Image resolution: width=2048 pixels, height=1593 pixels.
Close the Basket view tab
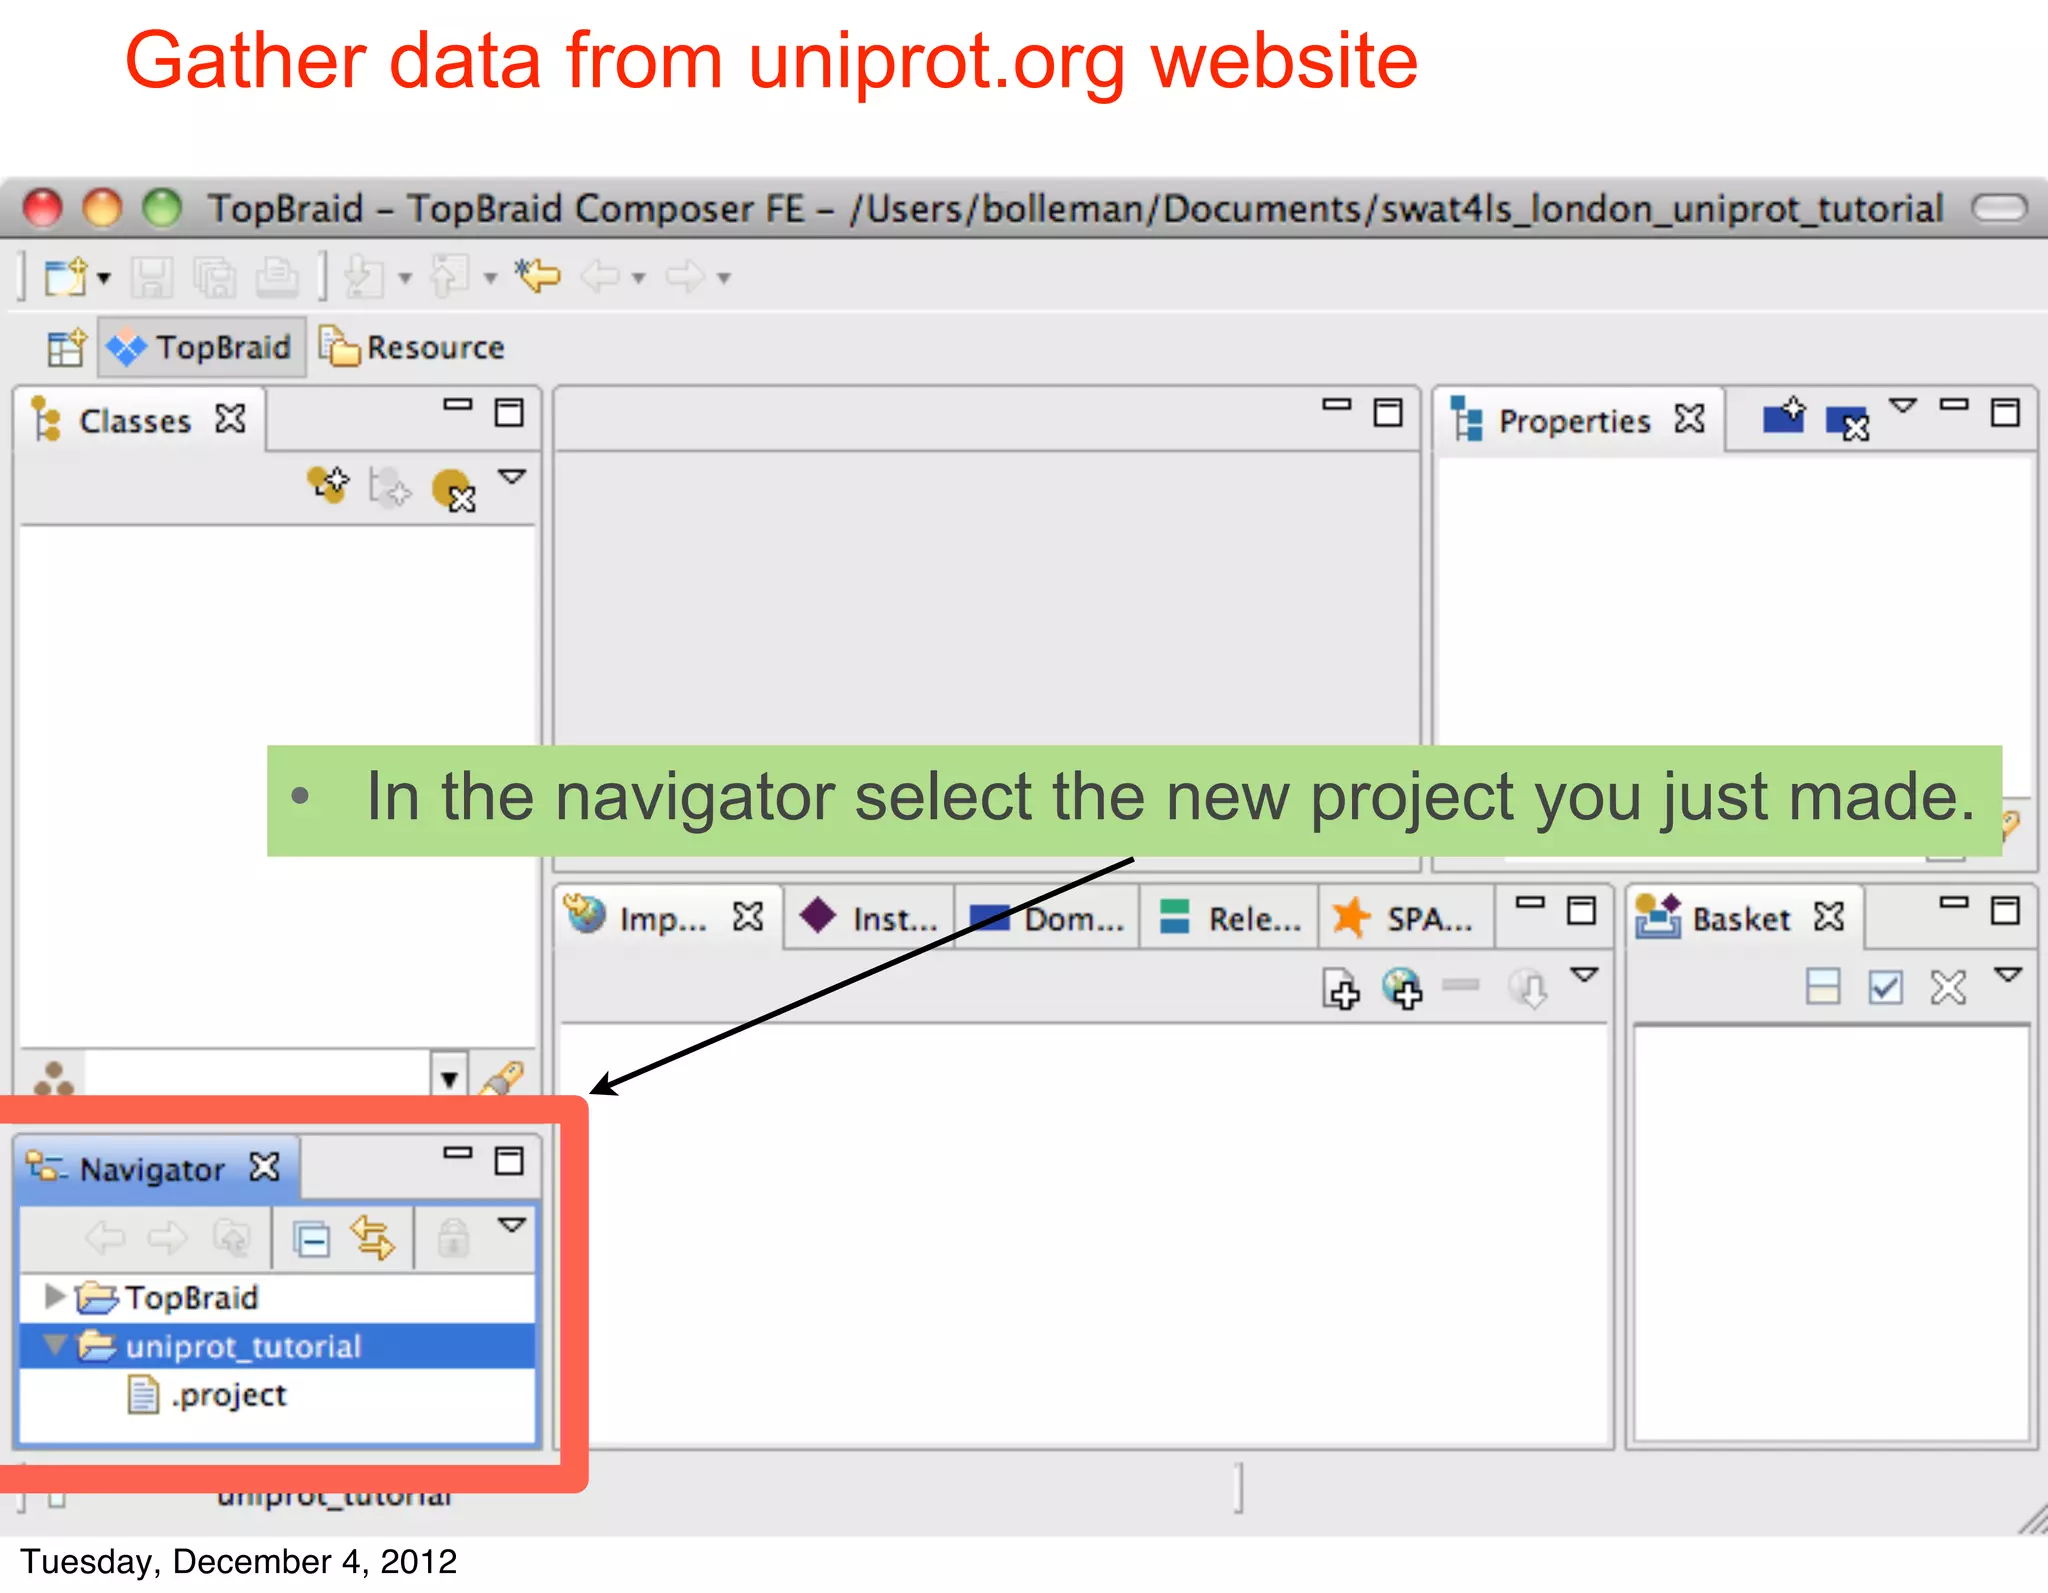[x=1829, y=916]
